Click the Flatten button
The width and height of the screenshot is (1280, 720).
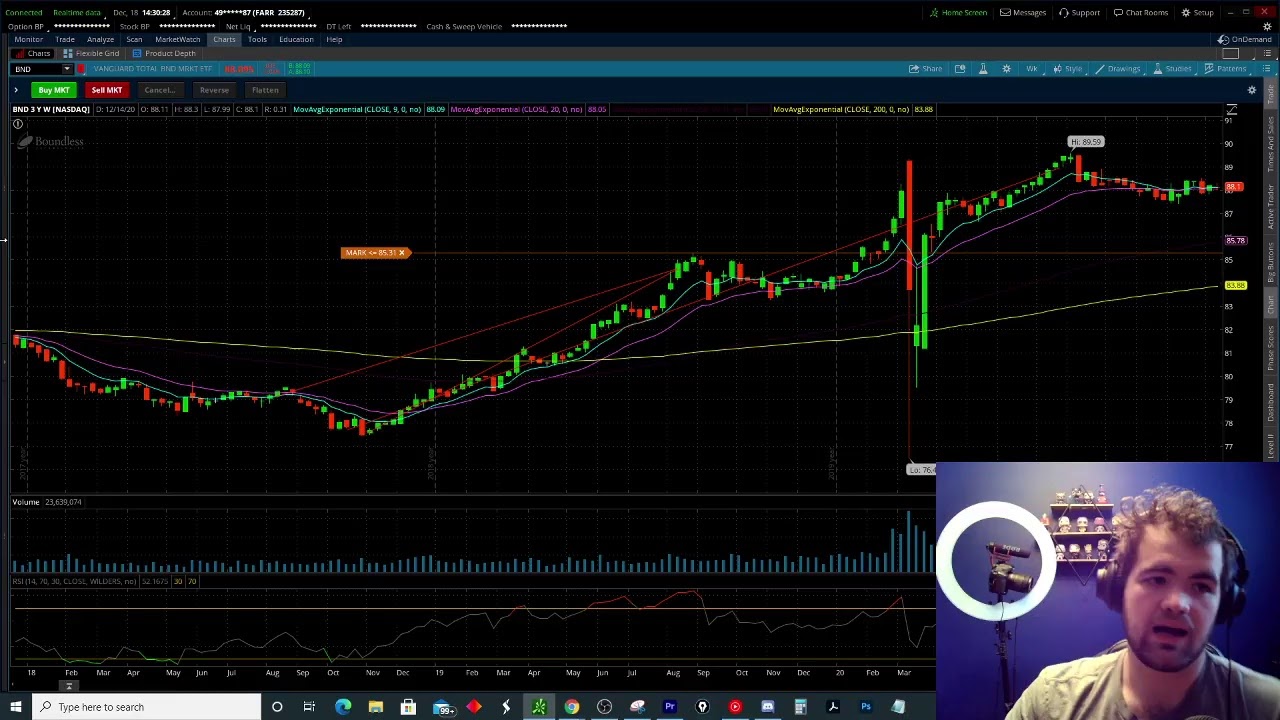(265, 90)
